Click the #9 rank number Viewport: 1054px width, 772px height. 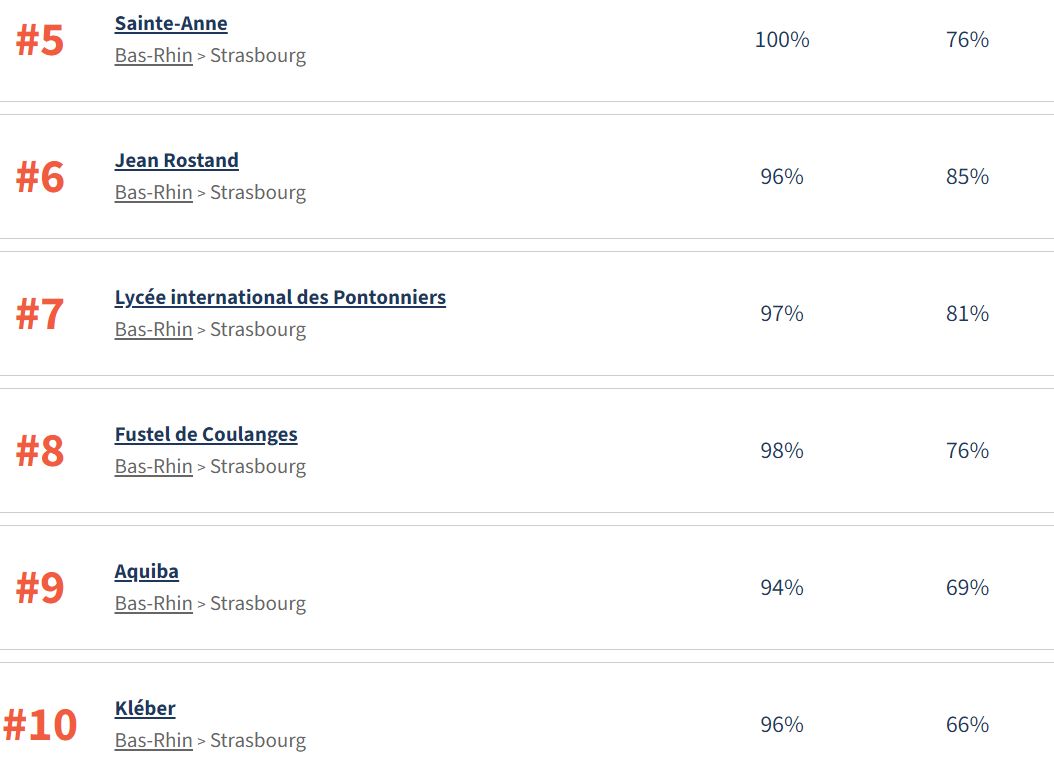pos(40,589)
